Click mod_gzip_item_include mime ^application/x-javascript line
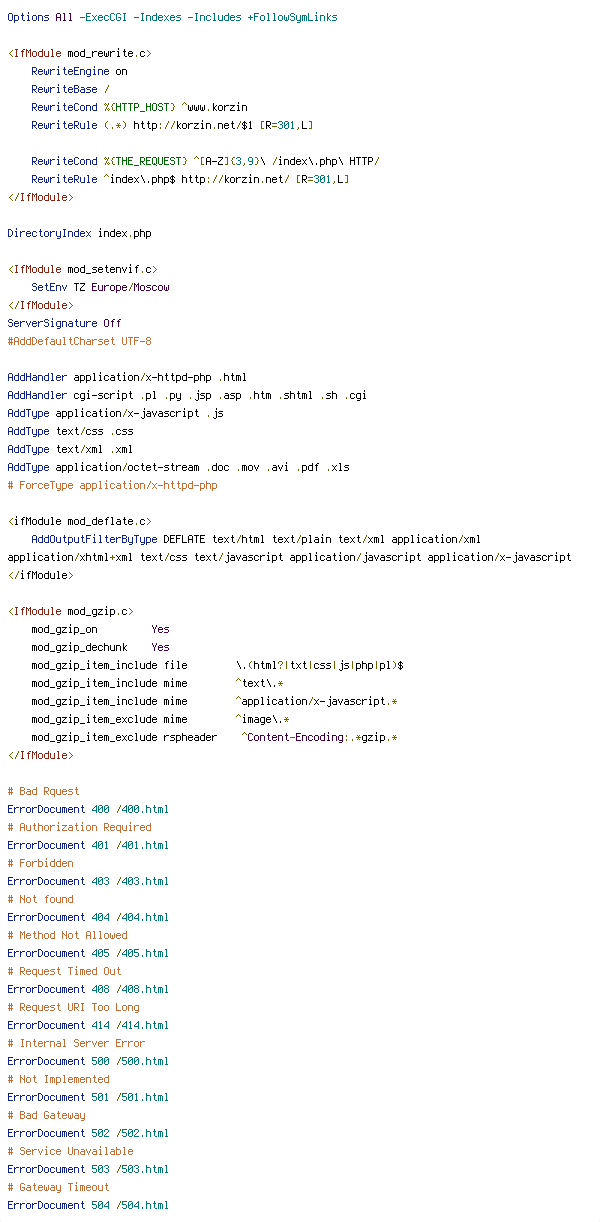The width and height of the screenshot is (600, 1222). point(214,701)
